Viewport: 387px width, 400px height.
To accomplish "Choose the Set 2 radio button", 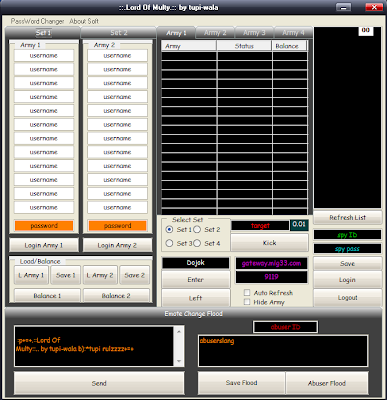I will click(x=197, y=230).
